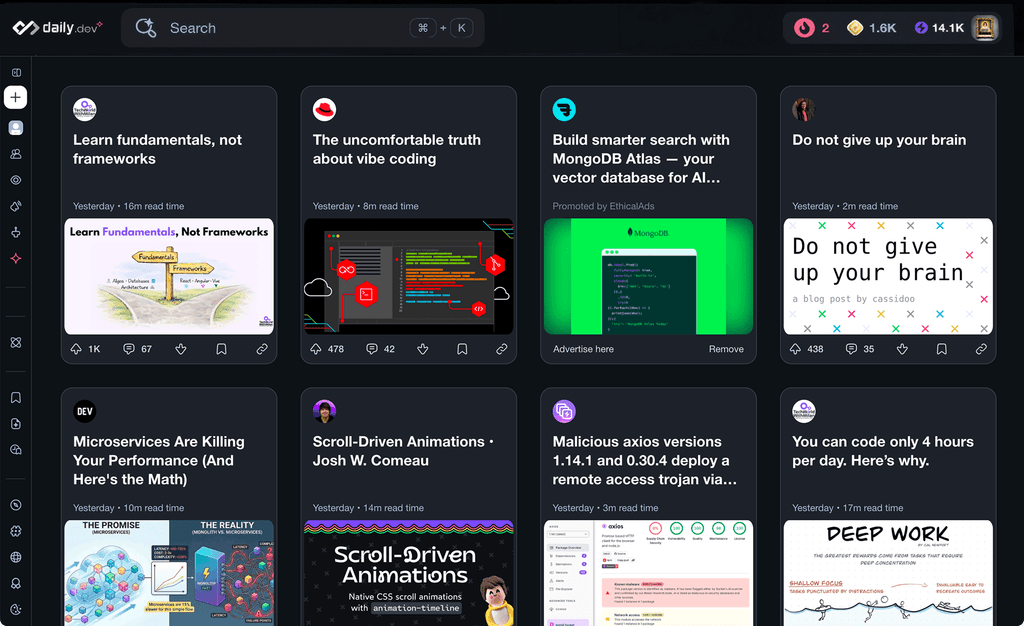Click the vibe coding editor thumbnail

[x=409, y=276]
